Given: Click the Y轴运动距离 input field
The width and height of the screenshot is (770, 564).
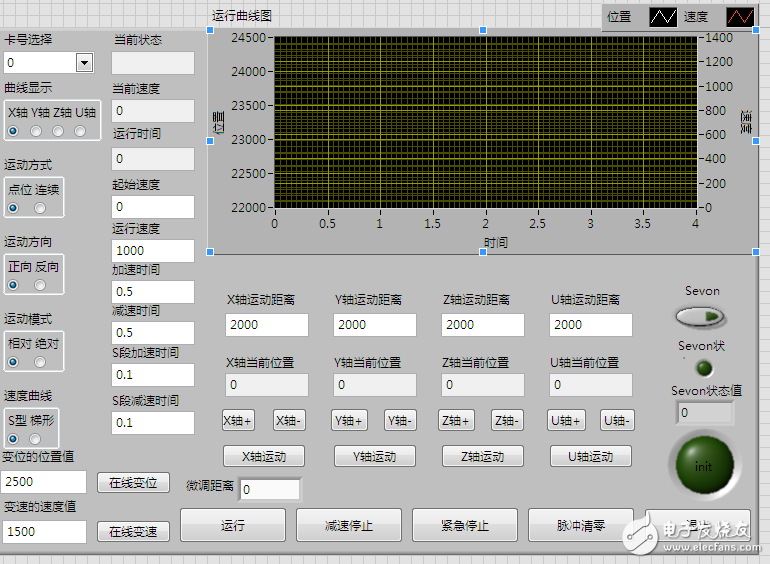Looking at the screenshot, I should (375, 325).
